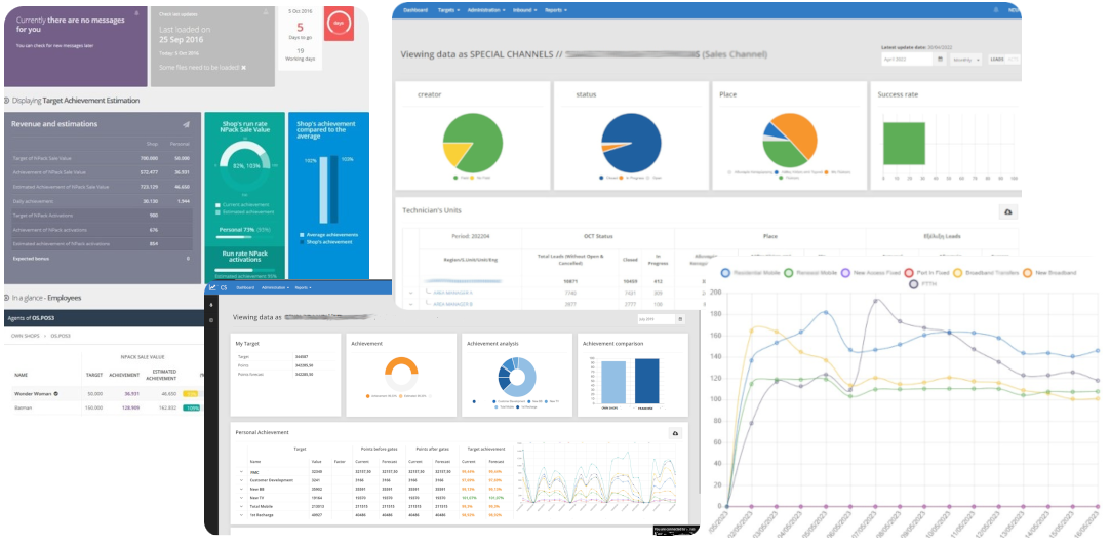Screen dimensions: 1110x544
Task: Open the Monthly period dropdown
Action: click(965, 60)
